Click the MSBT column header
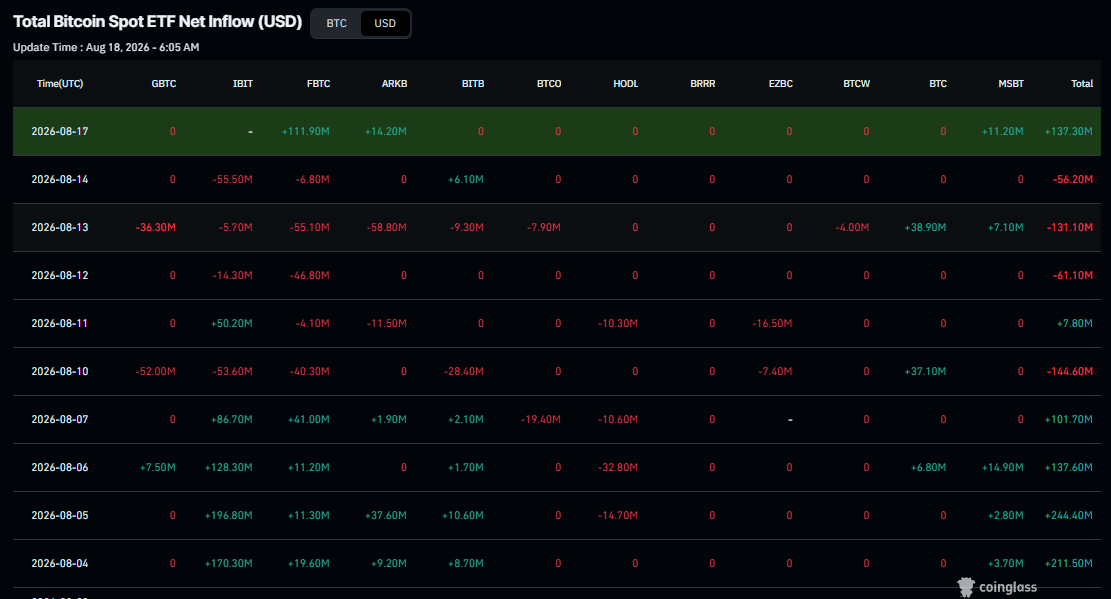Viewport: 1111px width, 599px height. click(1011, 84)
